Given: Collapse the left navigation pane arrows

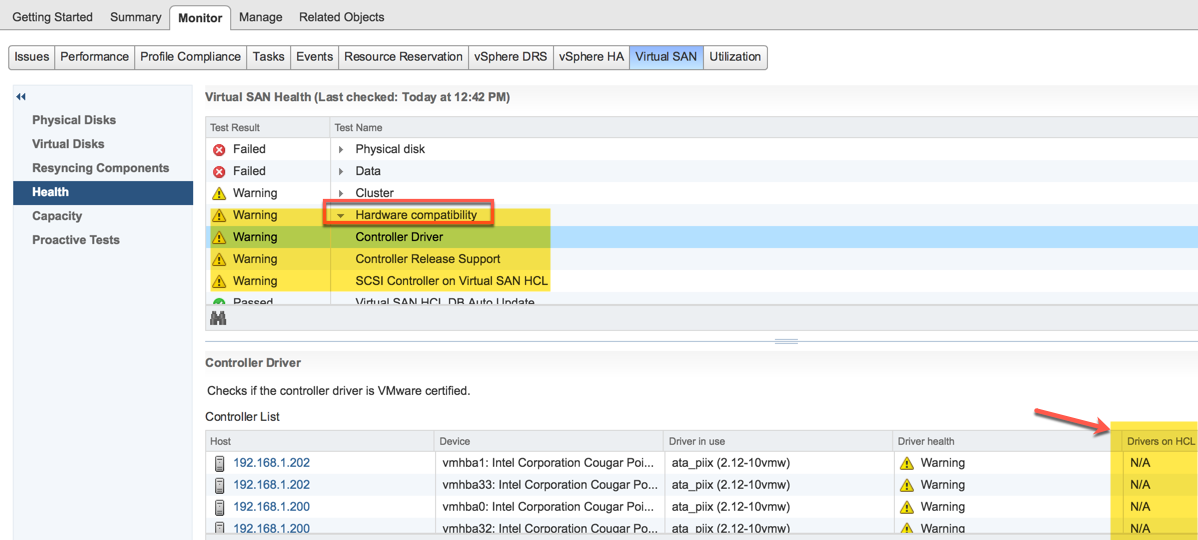Looking at the screenshot, I should pyautogui.click(x=21, y=97).
